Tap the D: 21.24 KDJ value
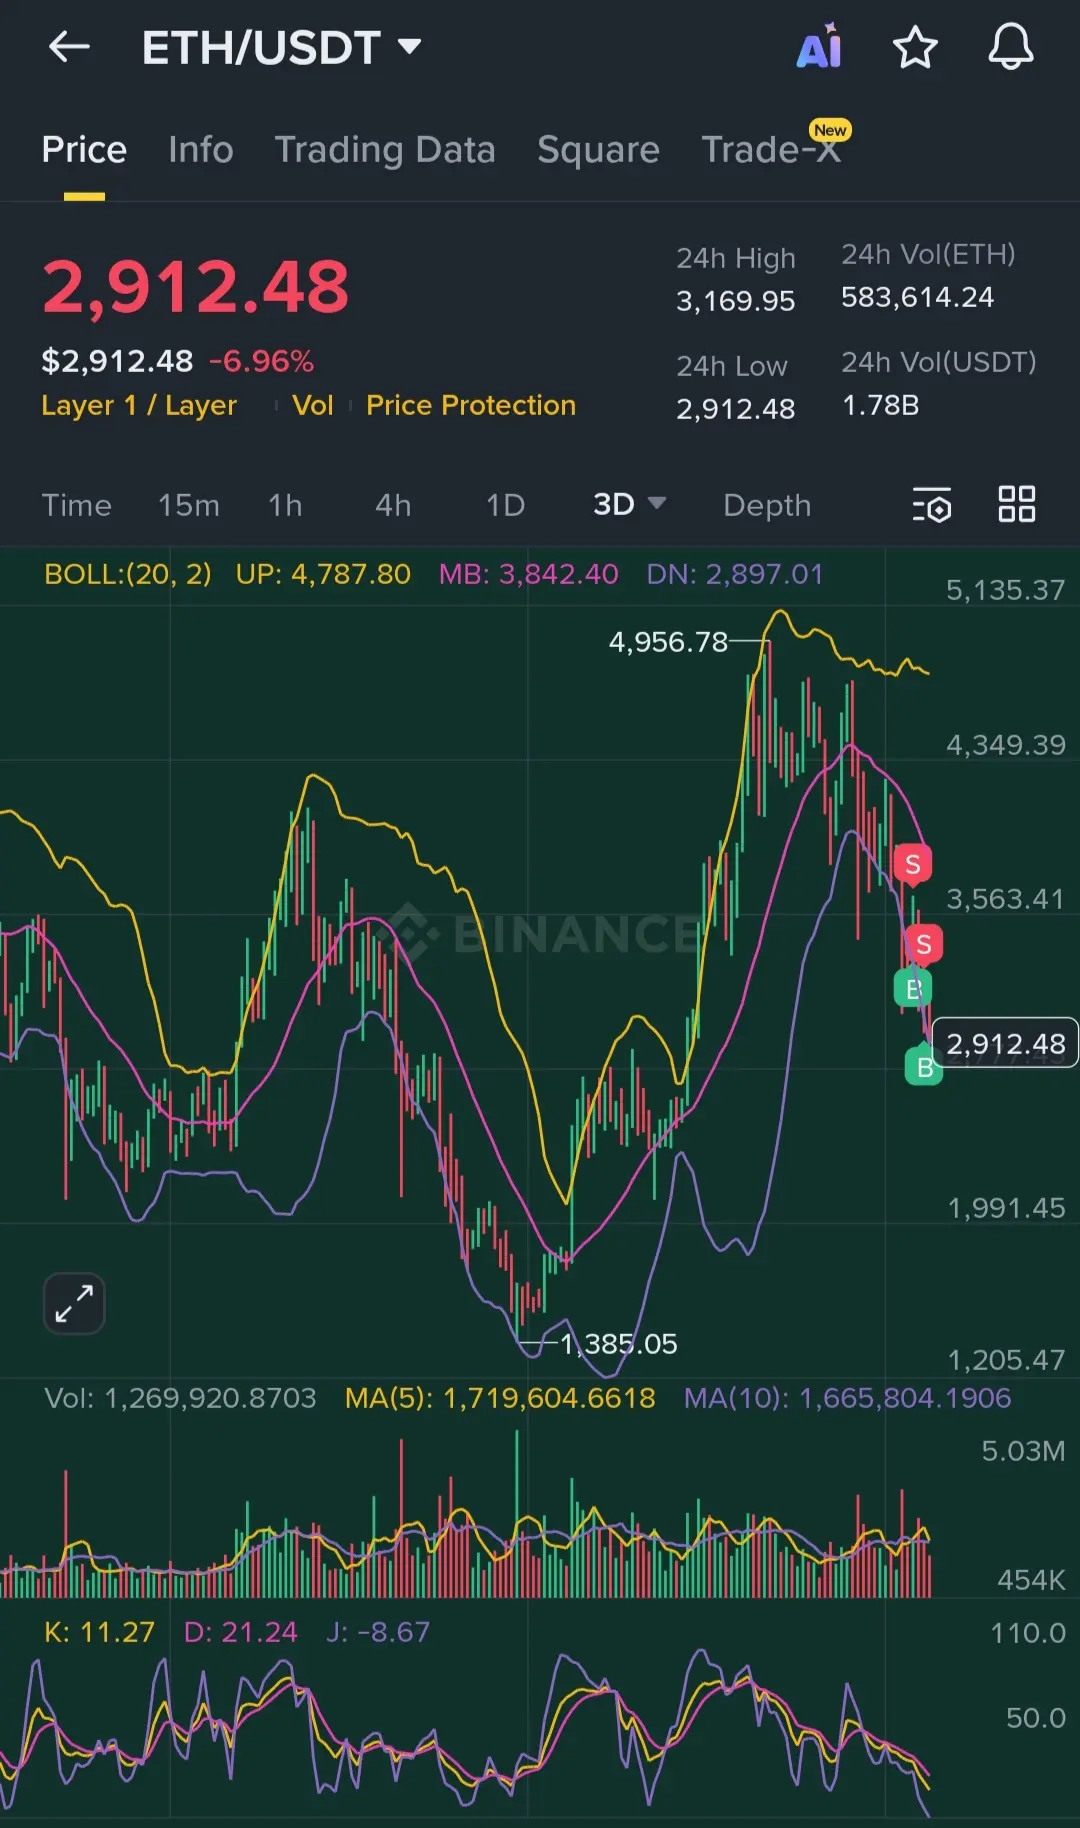 240,1632
